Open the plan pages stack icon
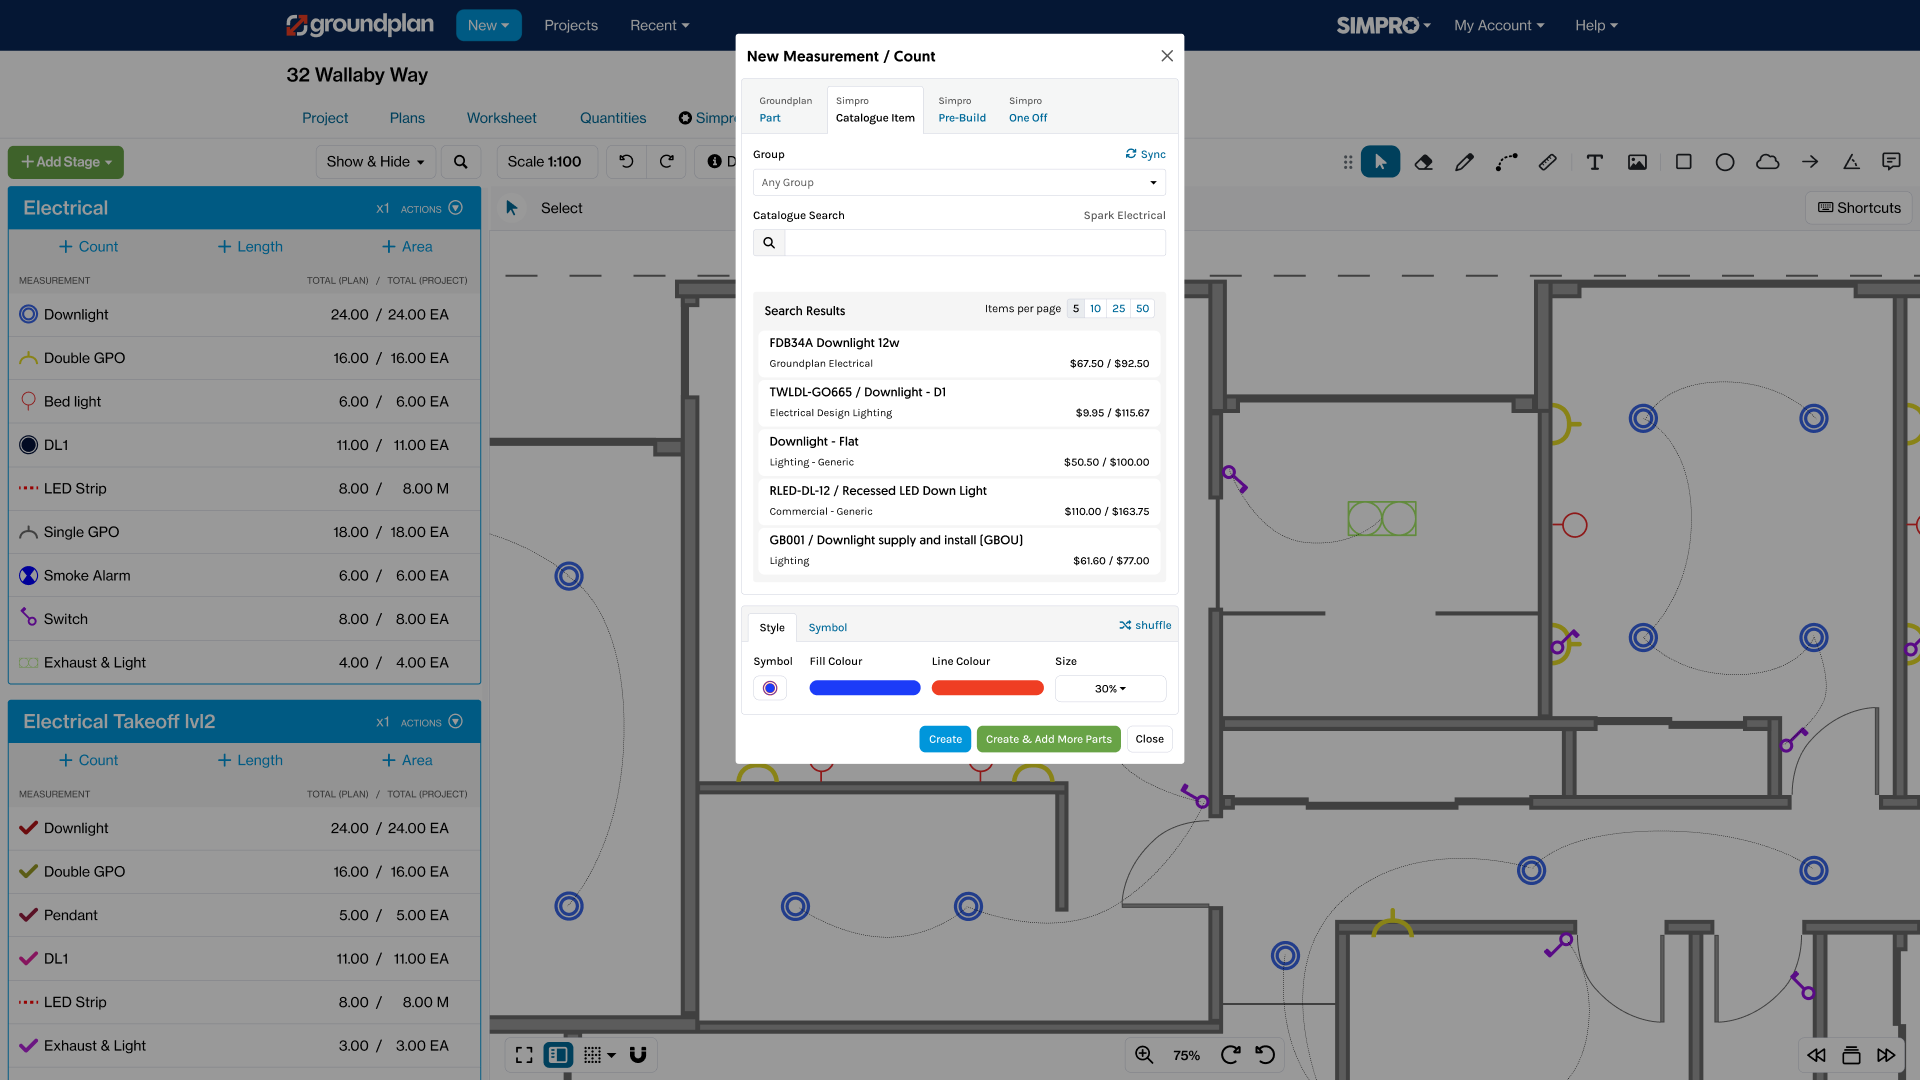 (1851, 1055)
